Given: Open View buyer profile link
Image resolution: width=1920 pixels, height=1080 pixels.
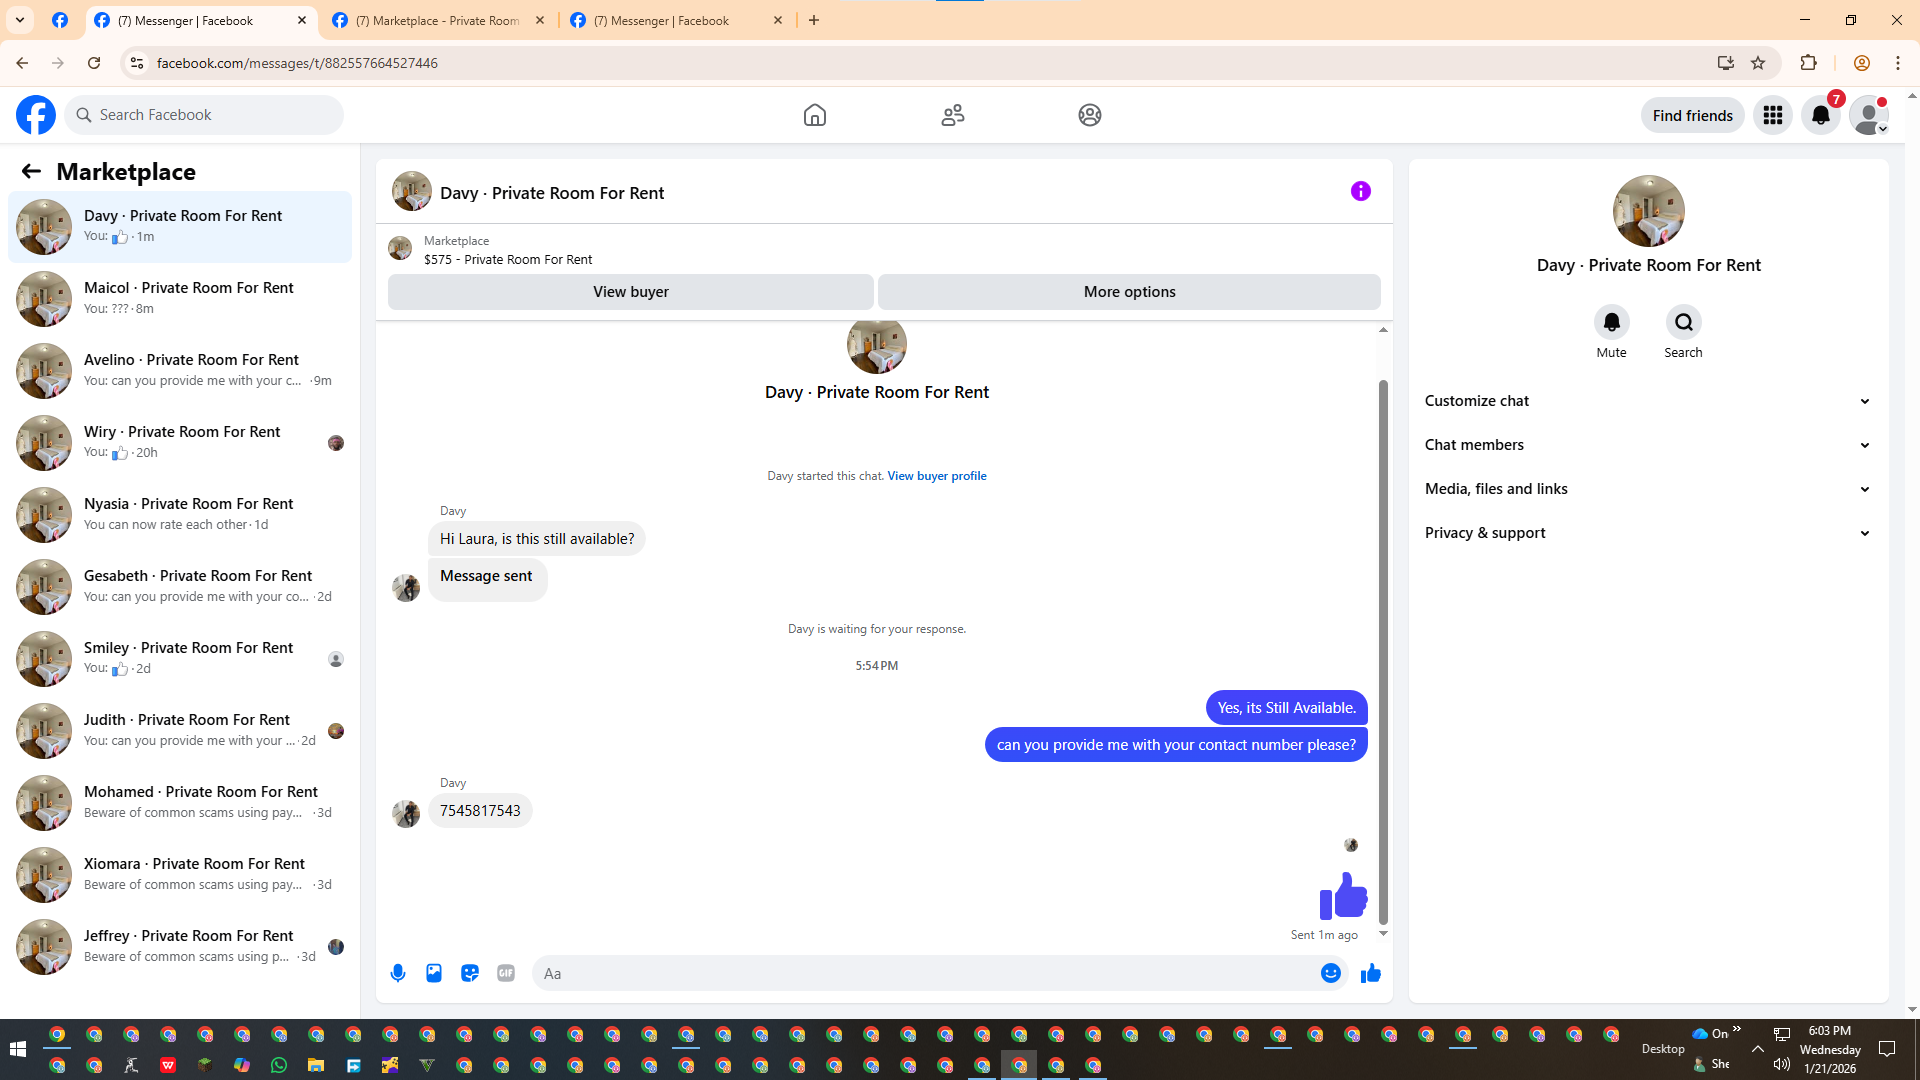Looking at the screenshot, I should (936, 476).
